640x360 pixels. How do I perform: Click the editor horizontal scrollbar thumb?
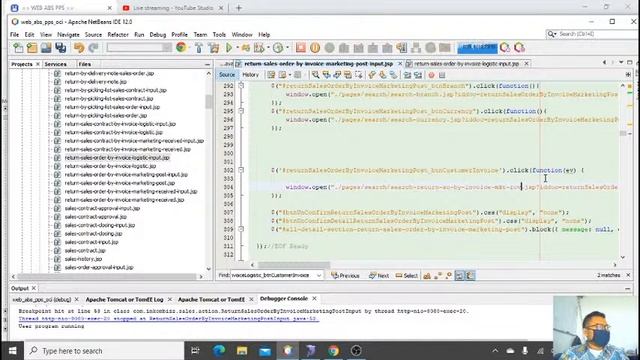294,265
